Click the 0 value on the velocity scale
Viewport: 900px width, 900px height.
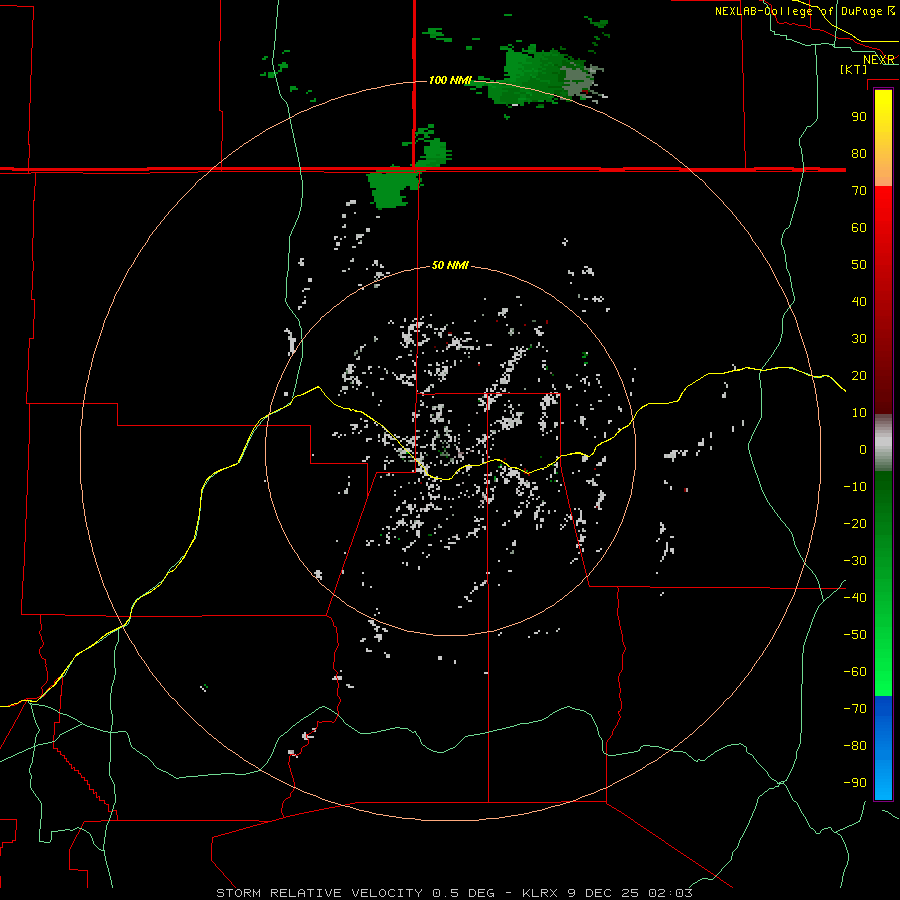tap(863, 450)
